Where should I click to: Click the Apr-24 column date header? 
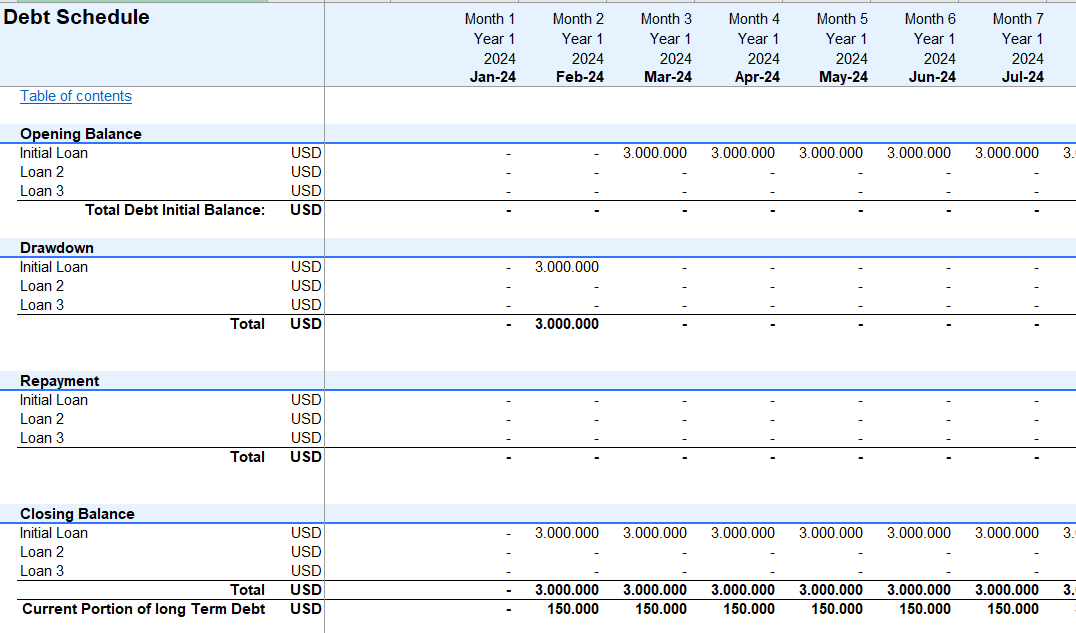click(757, 77)
